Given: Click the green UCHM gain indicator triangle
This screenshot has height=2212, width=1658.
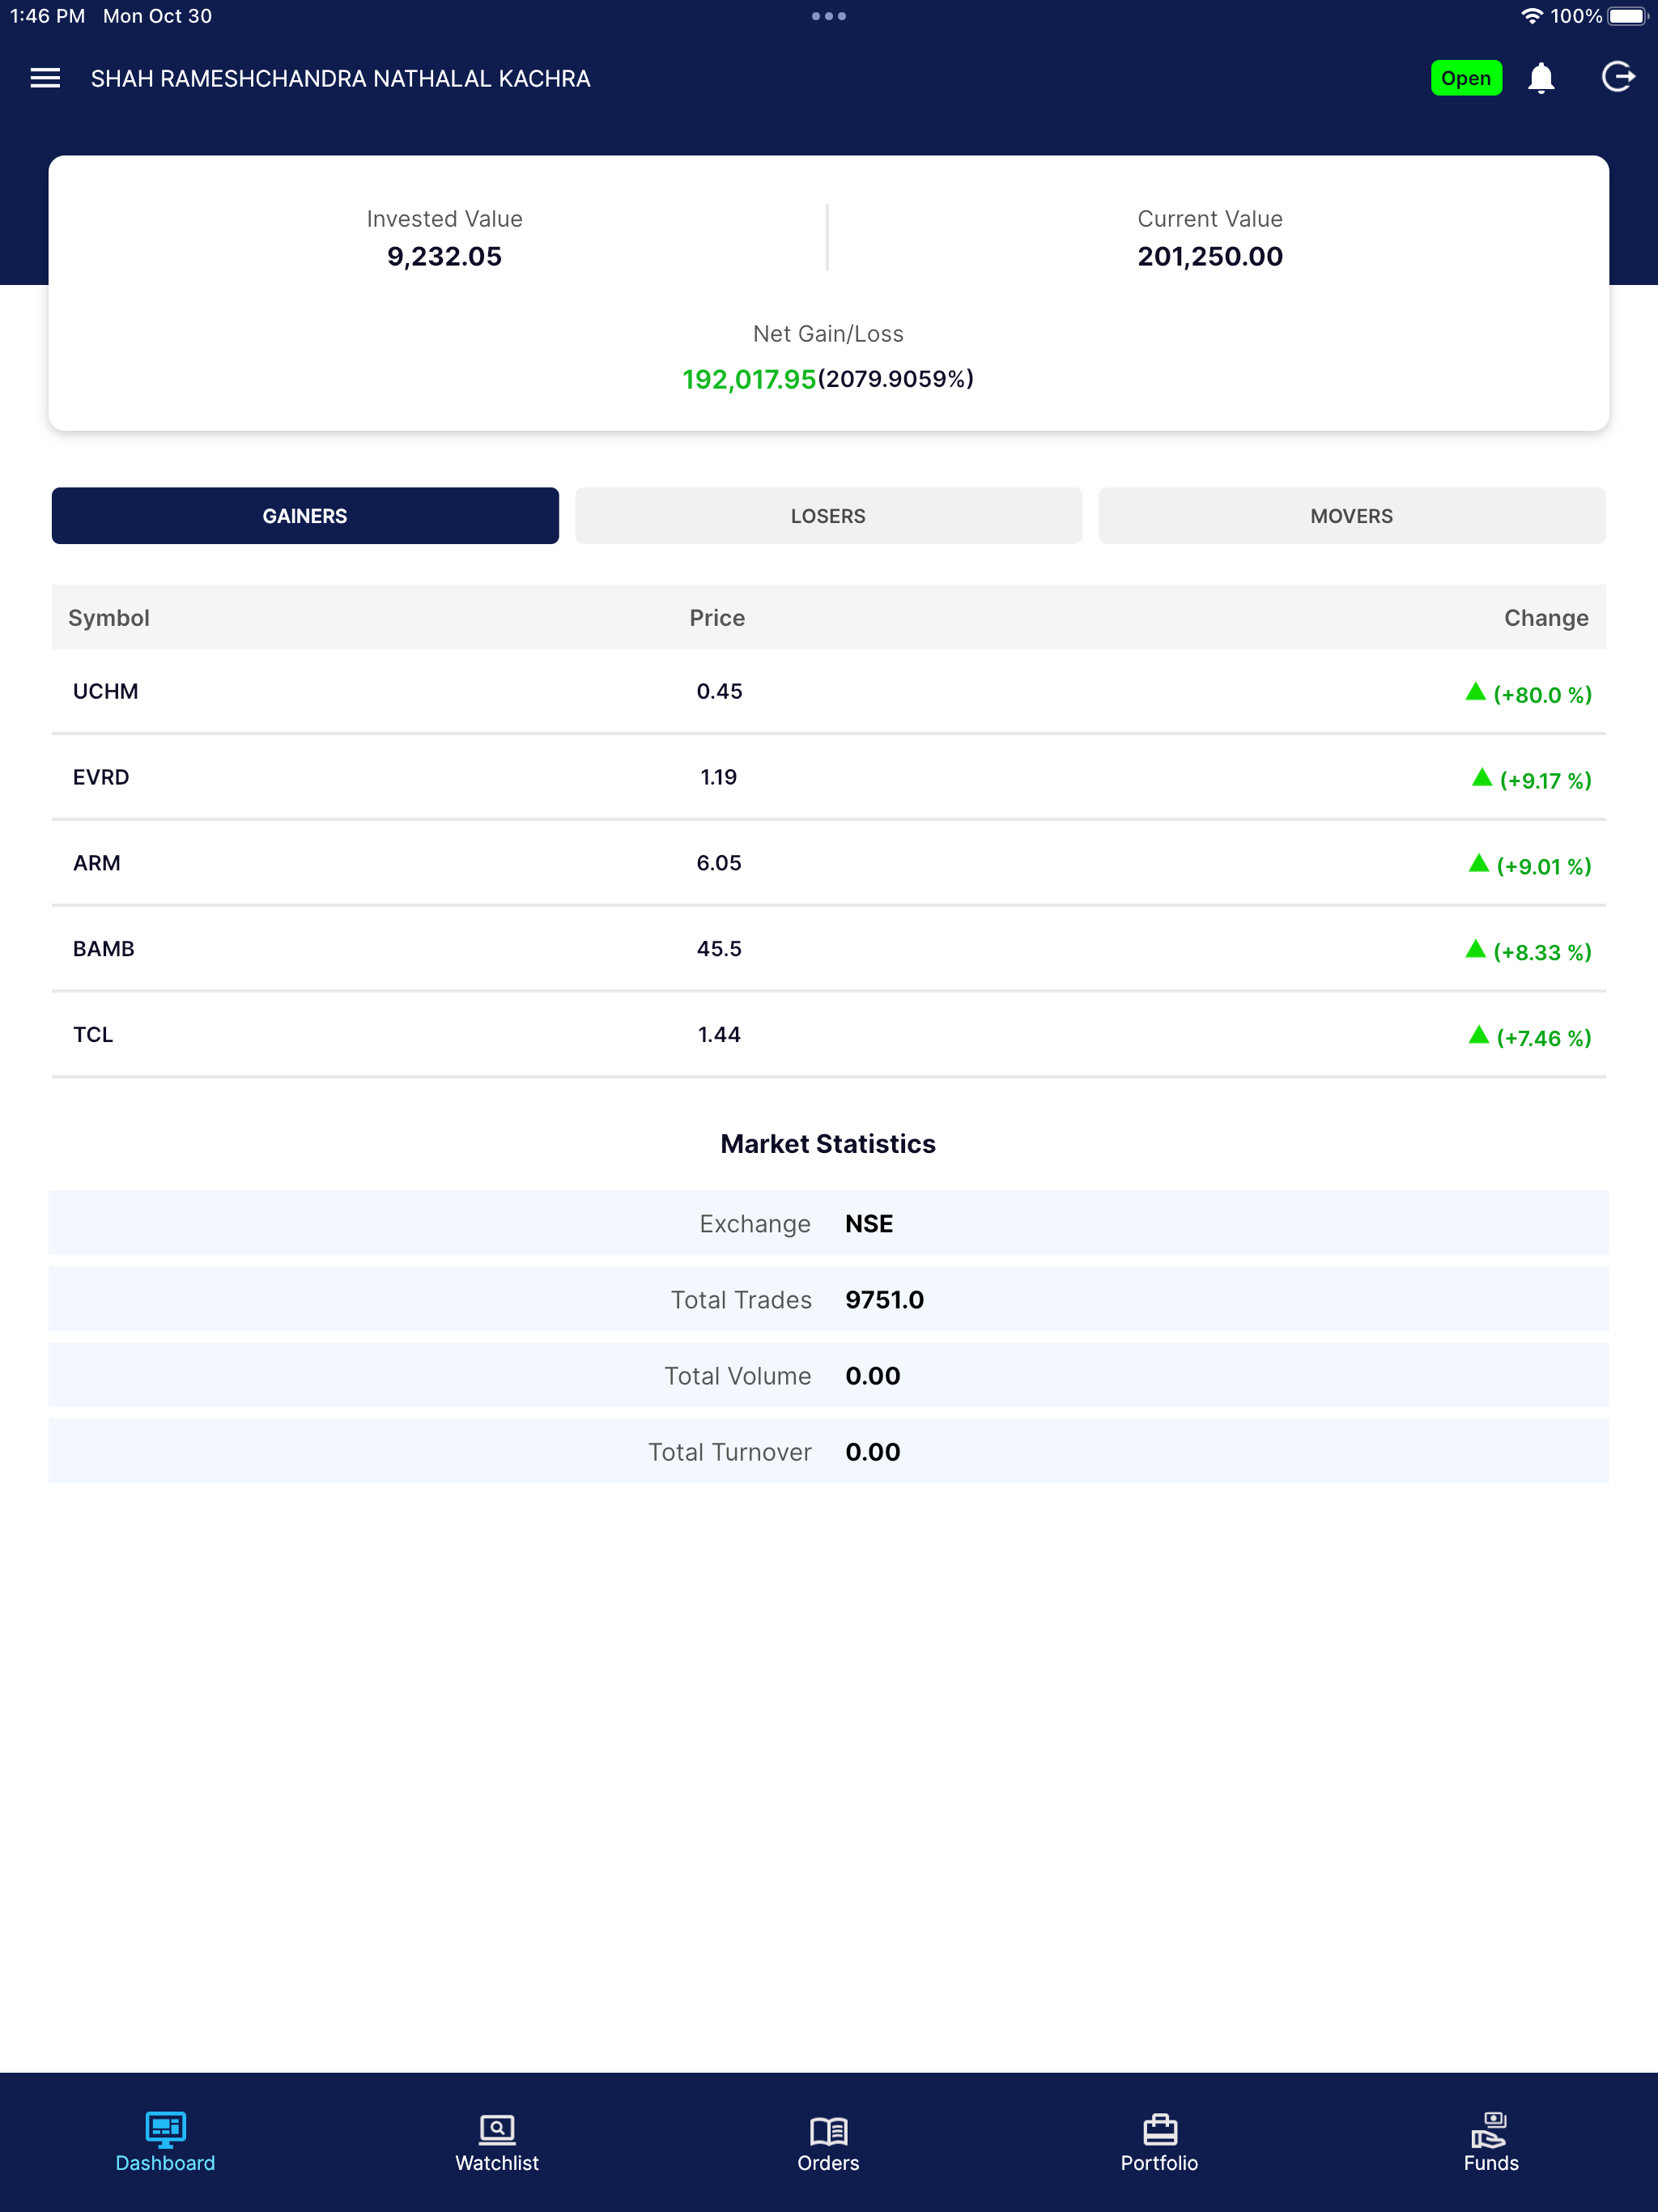Looking at the screenshot, I should [1475, 692].
